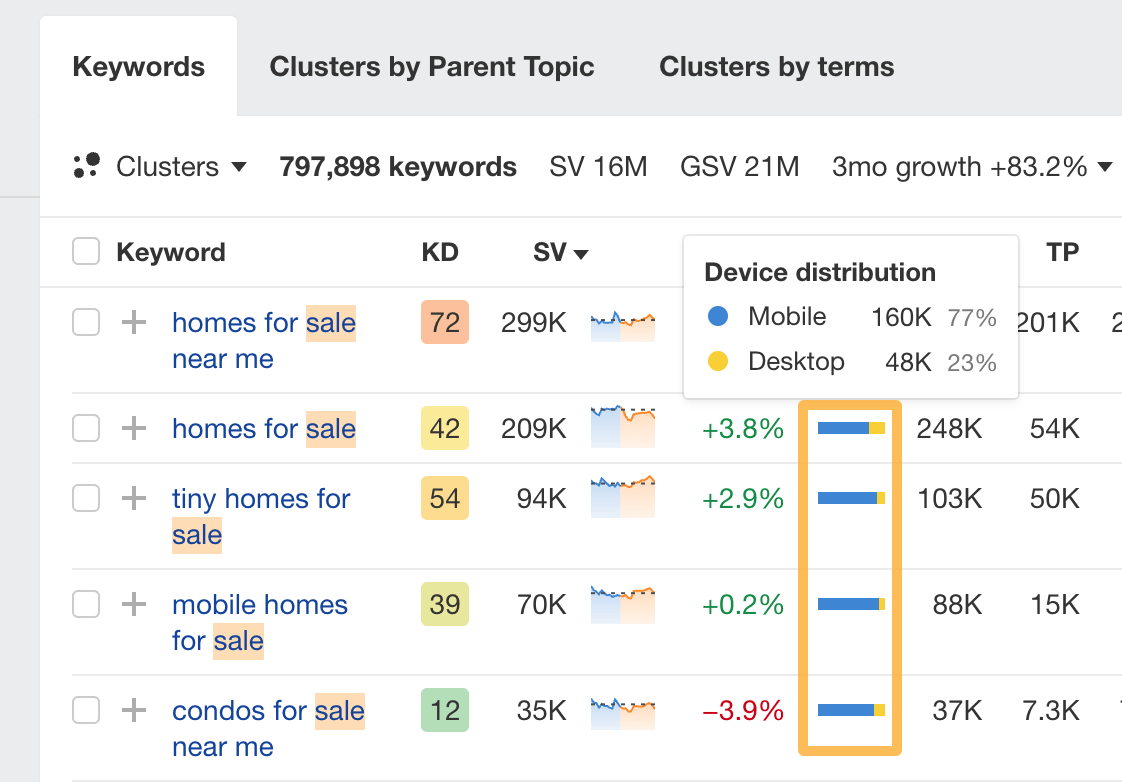Select the trend sparkline for "homes for sale near me"
The image size is (1122, 782).
pos(622,322)
